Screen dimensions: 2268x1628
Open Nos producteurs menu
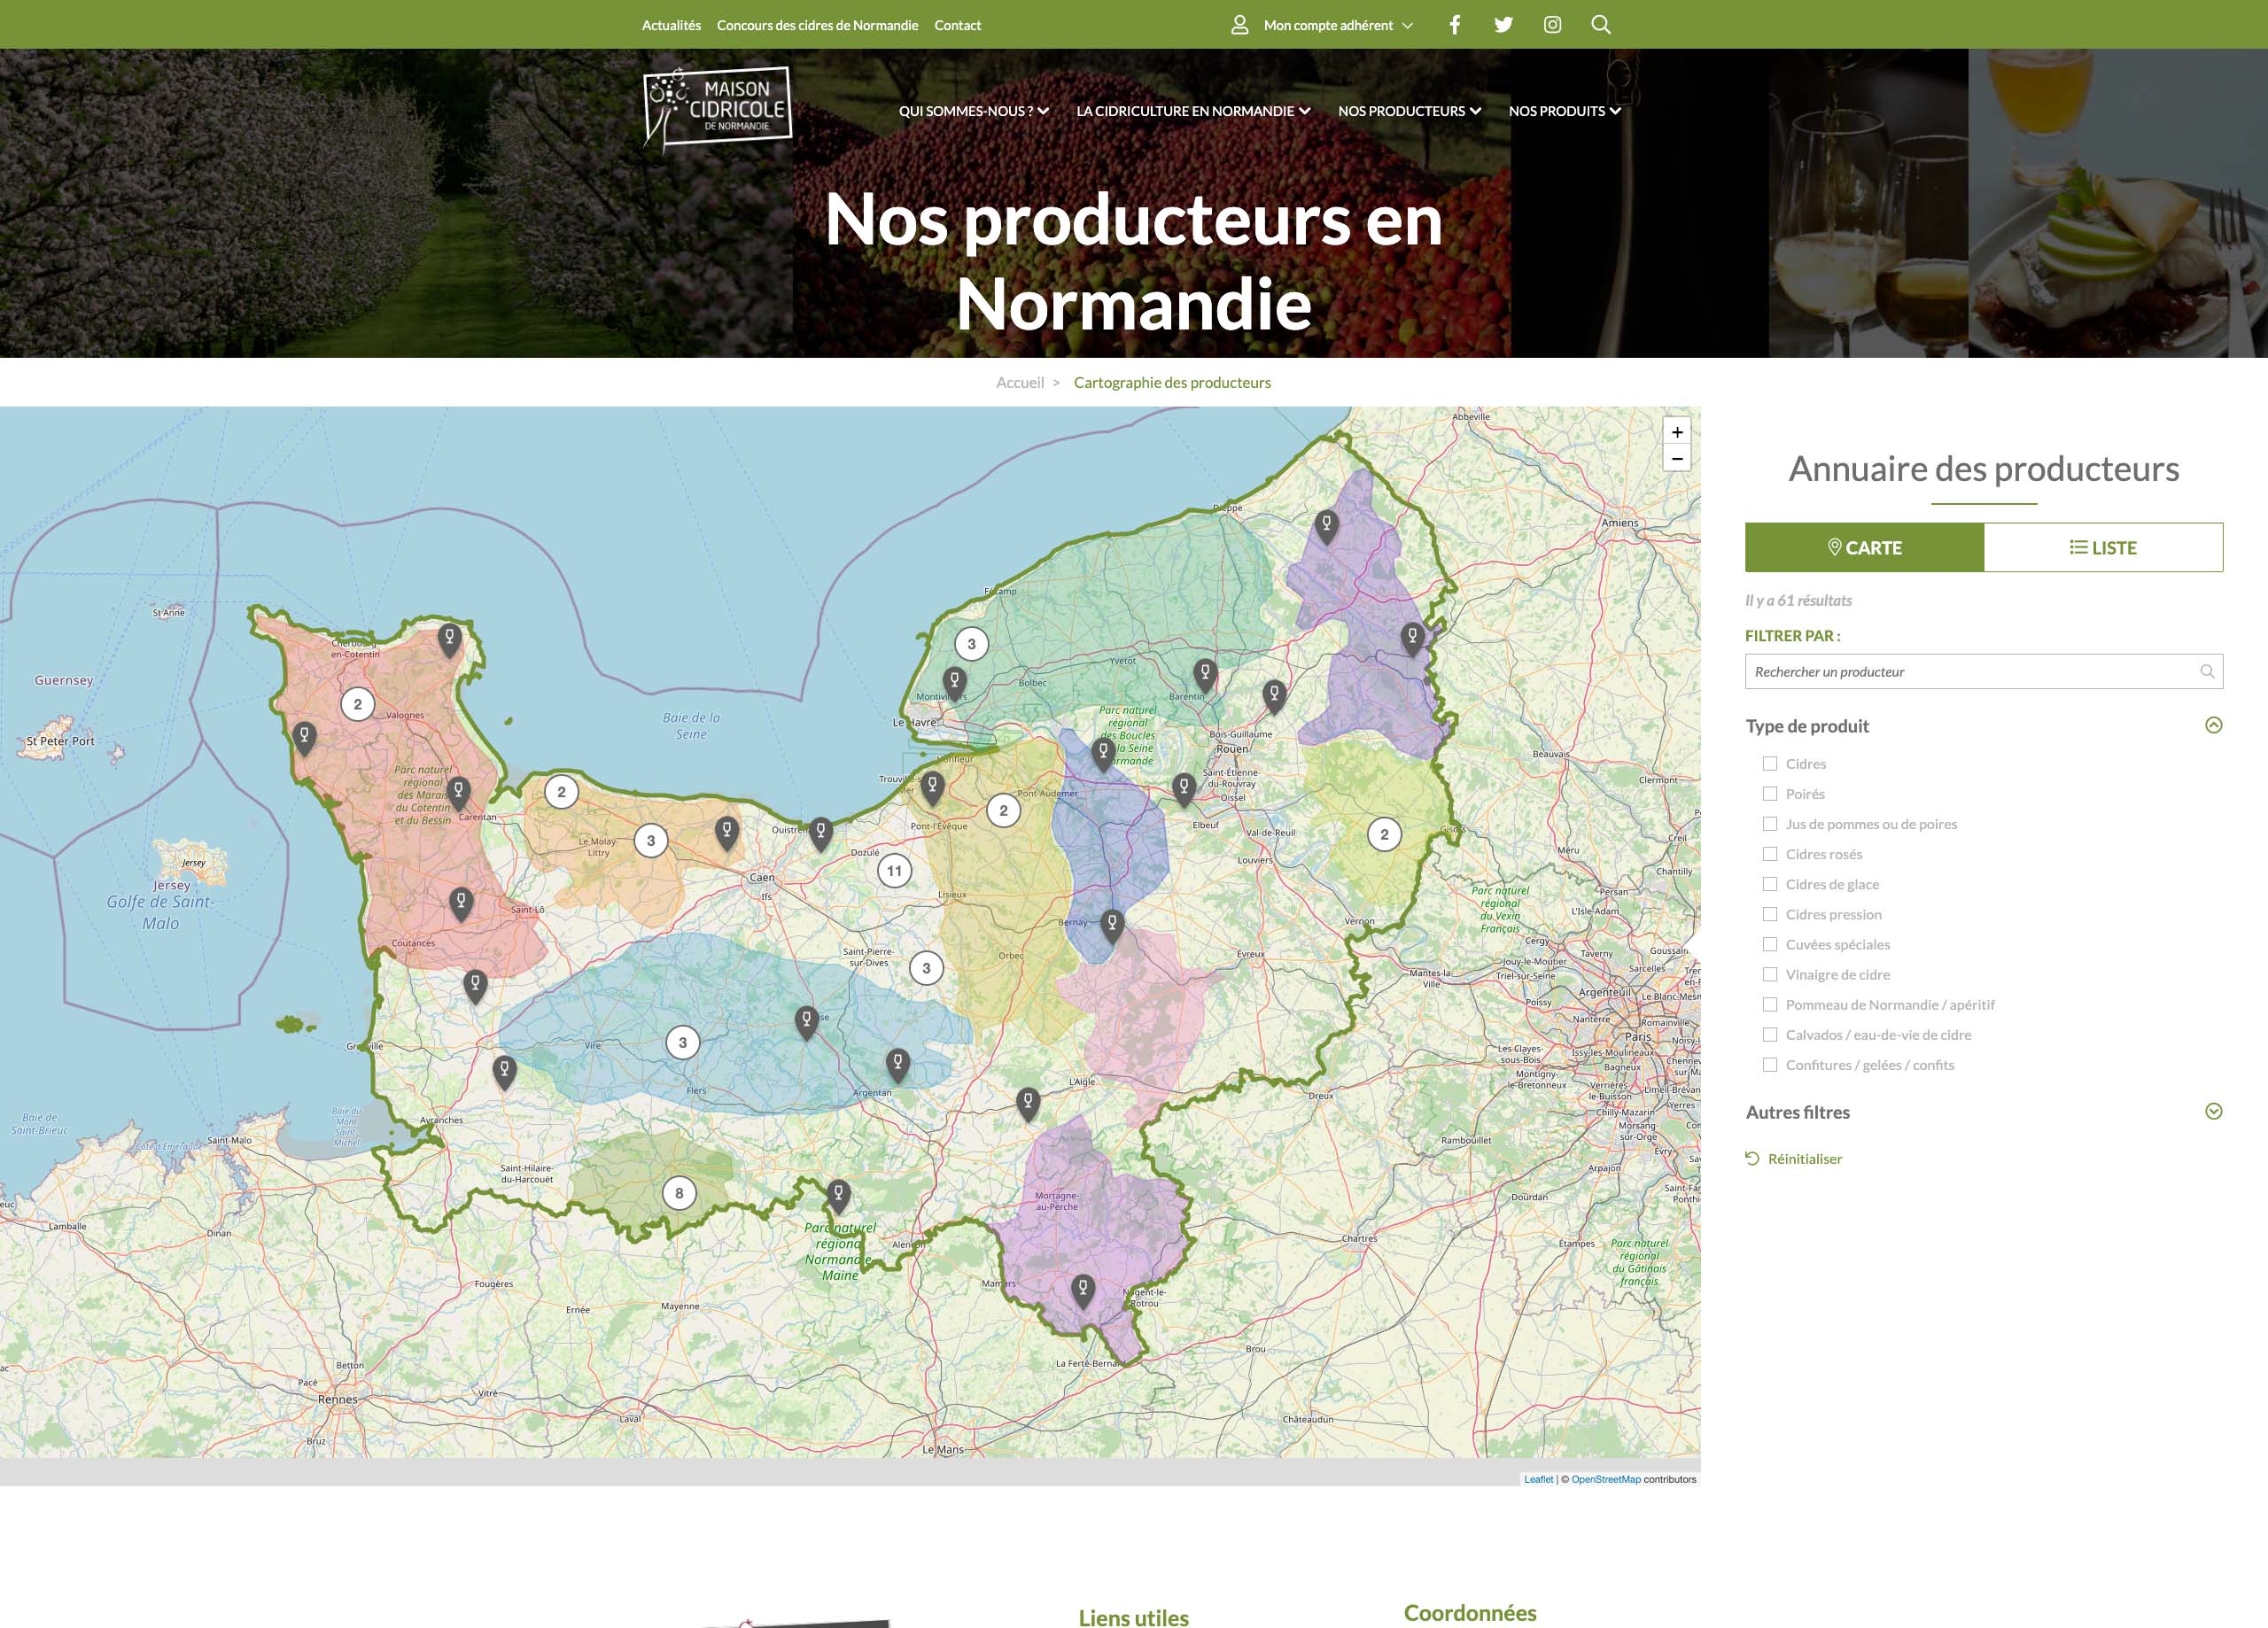coord(1409,111)
